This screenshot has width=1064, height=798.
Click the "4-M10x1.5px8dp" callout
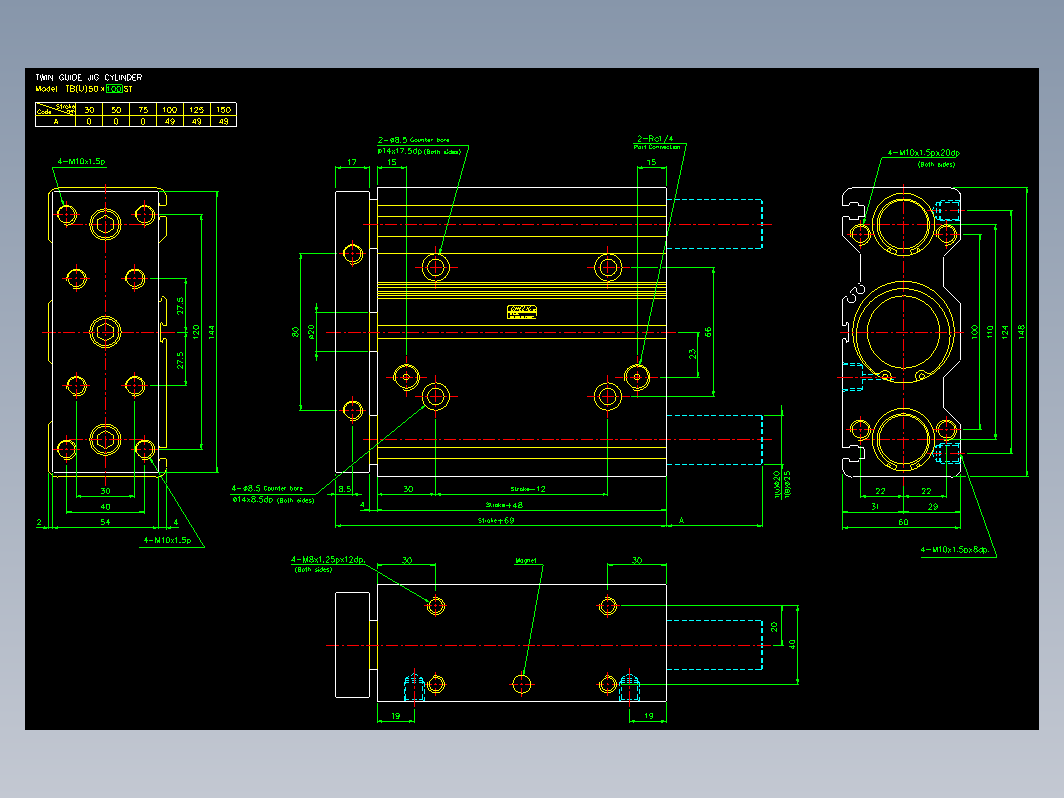[955, 550]
